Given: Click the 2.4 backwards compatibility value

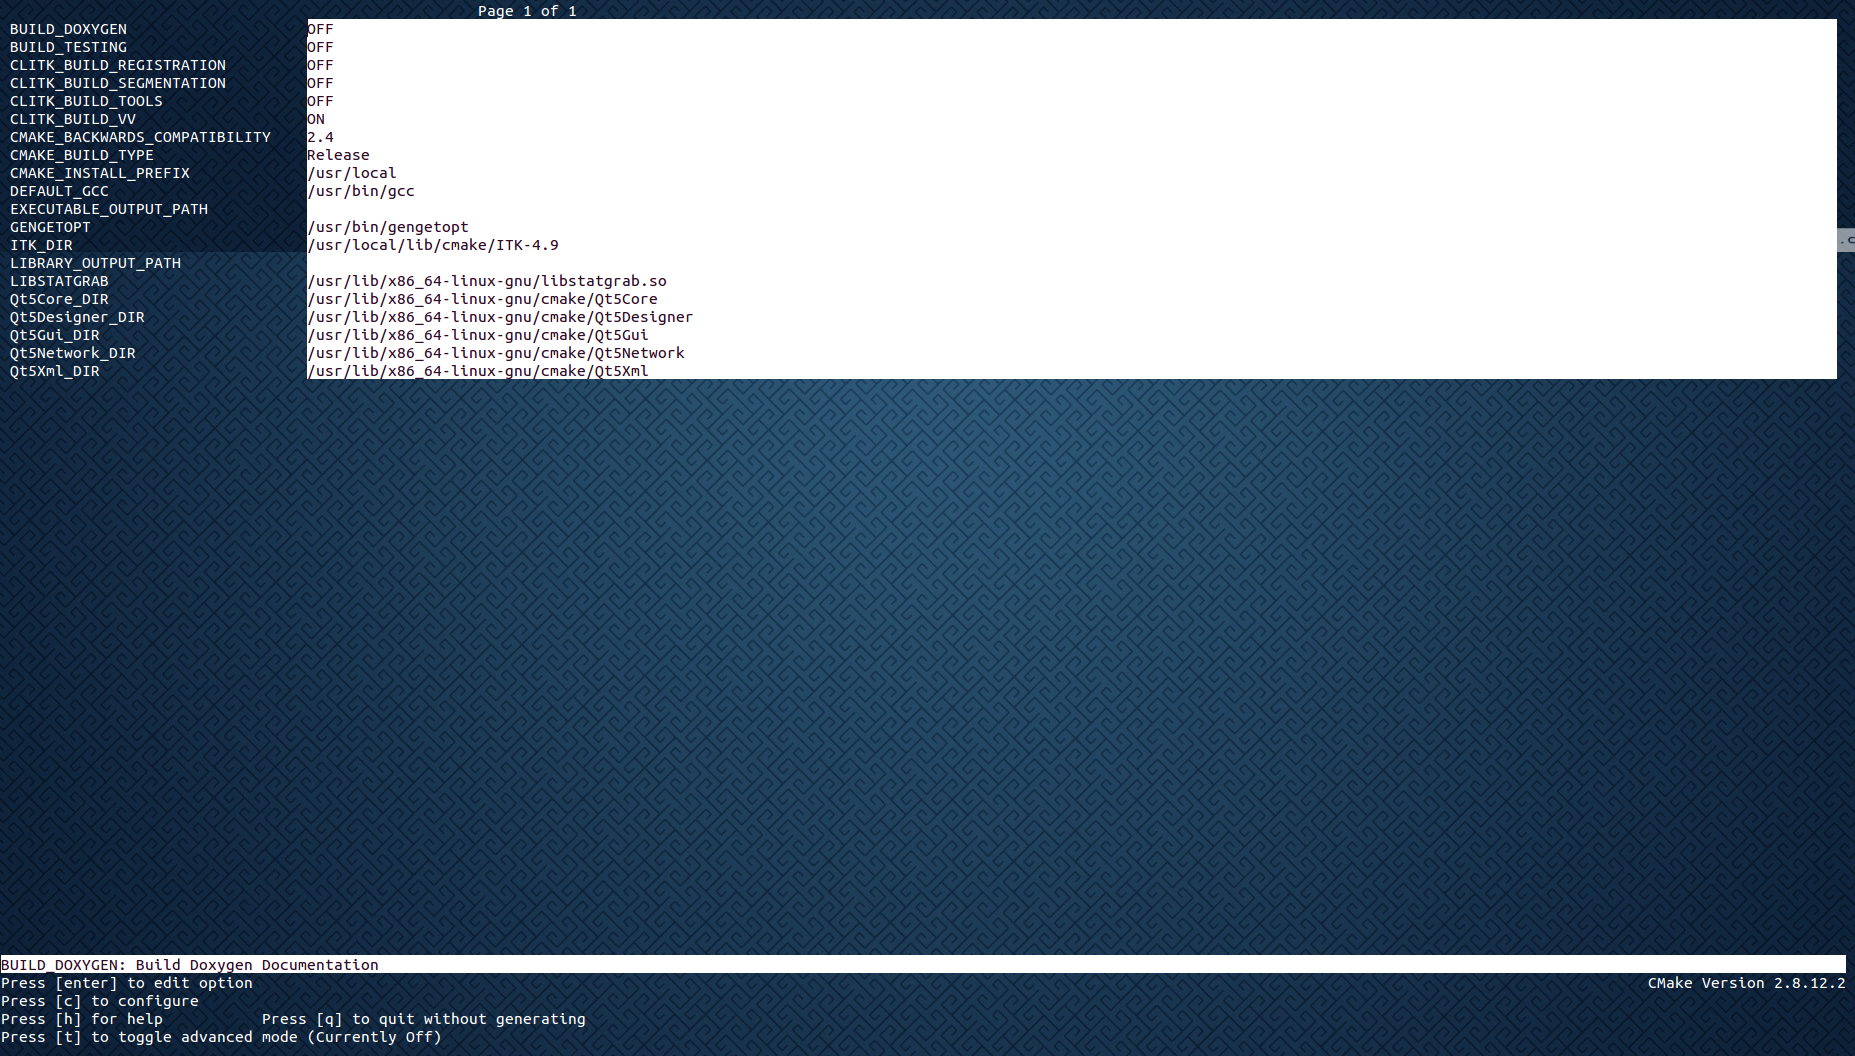Looking at the screenshot, I should pyautogui.click(x=320, y=137).
